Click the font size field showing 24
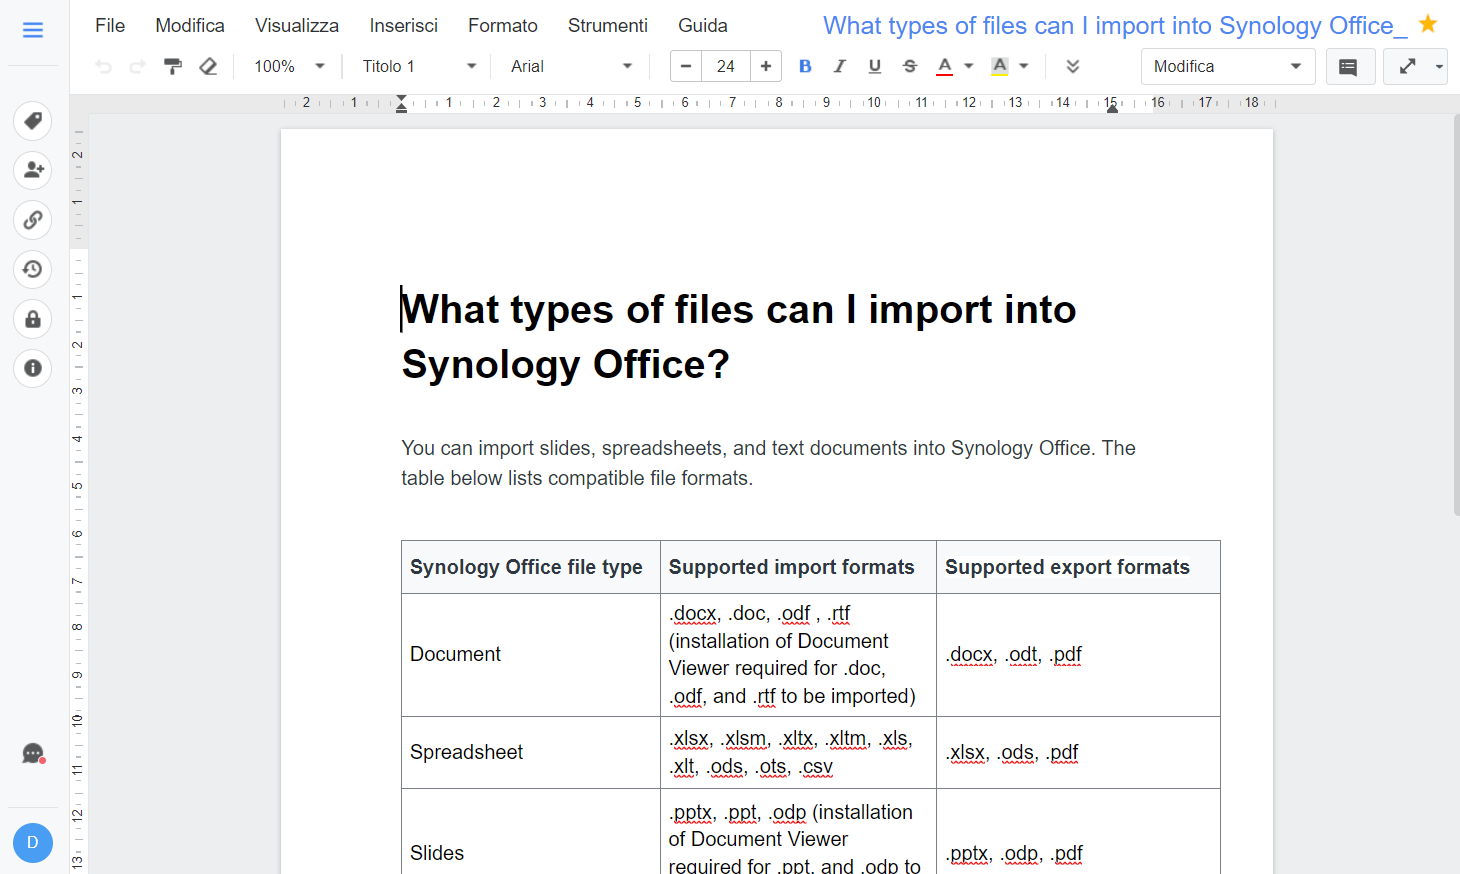The width and height of the screenshot is (1460, 874). pos(726,66)
